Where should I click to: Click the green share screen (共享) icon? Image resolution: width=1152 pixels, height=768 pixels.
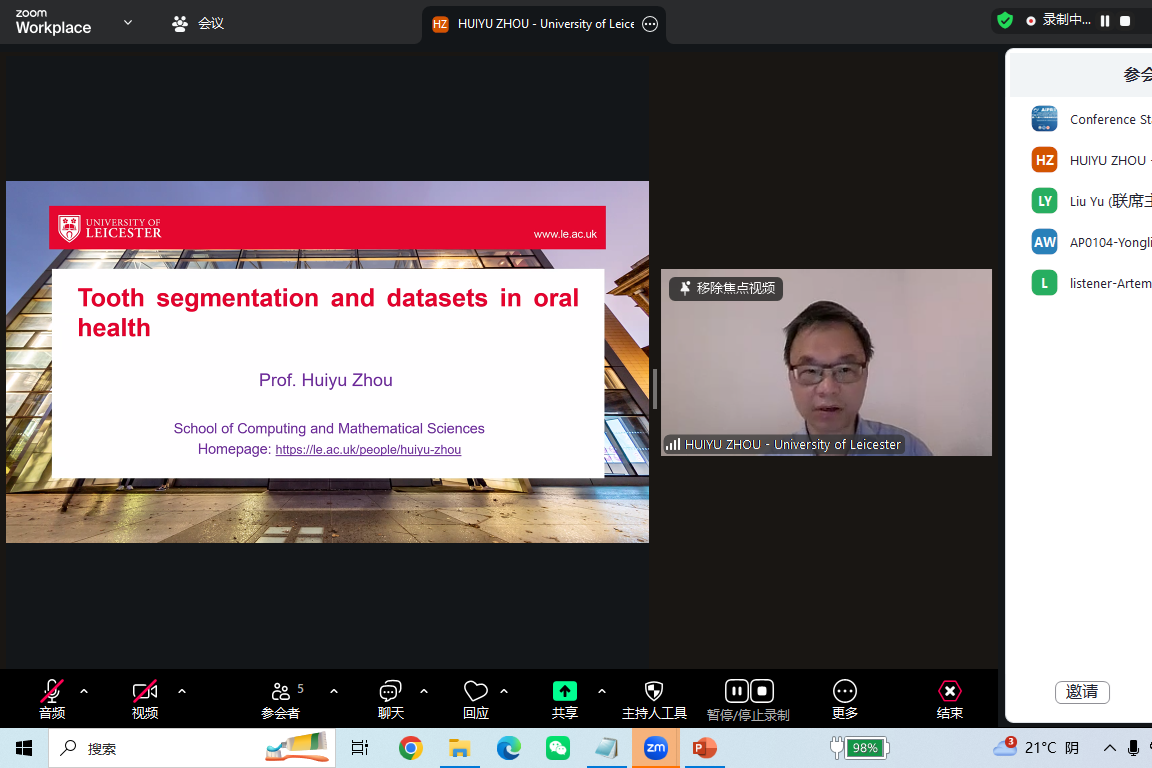(565, 692)
